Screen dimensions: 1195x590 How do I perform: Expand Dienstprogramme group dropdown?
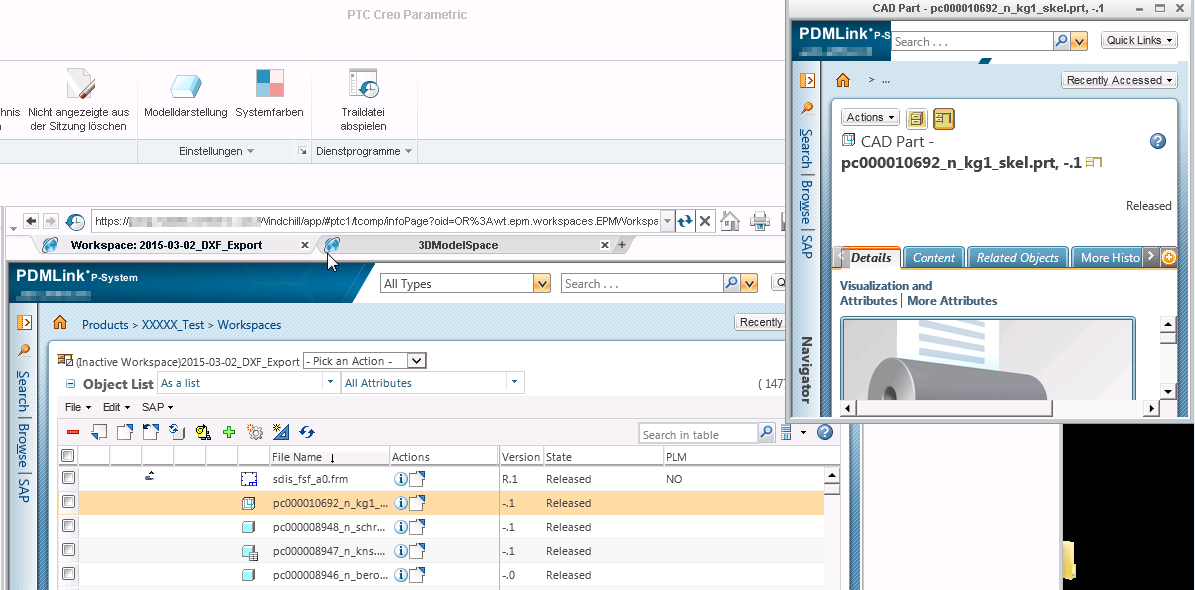[364, 151]
